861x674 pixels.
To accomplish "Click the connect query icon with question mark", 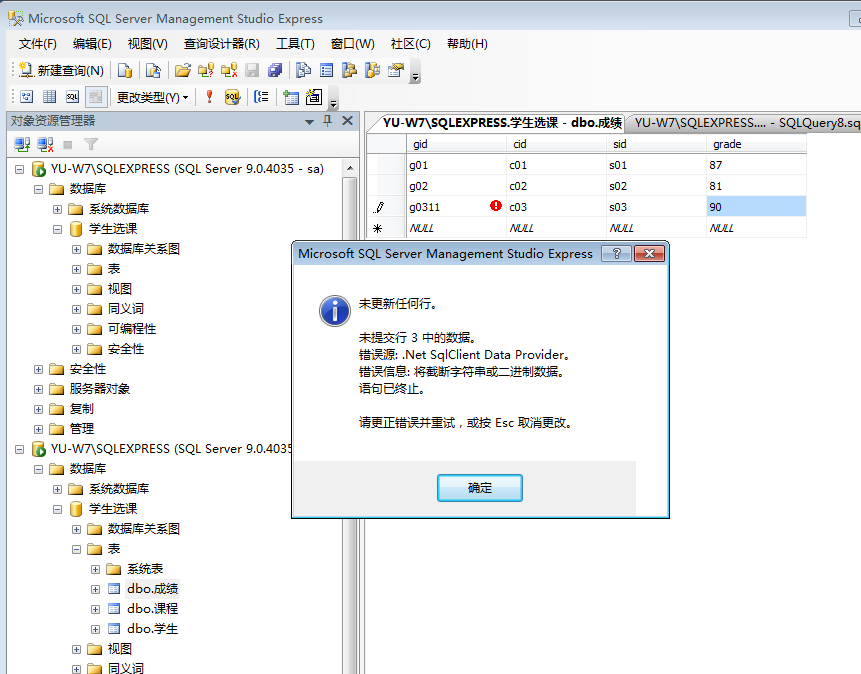I will tap(206, 70).
